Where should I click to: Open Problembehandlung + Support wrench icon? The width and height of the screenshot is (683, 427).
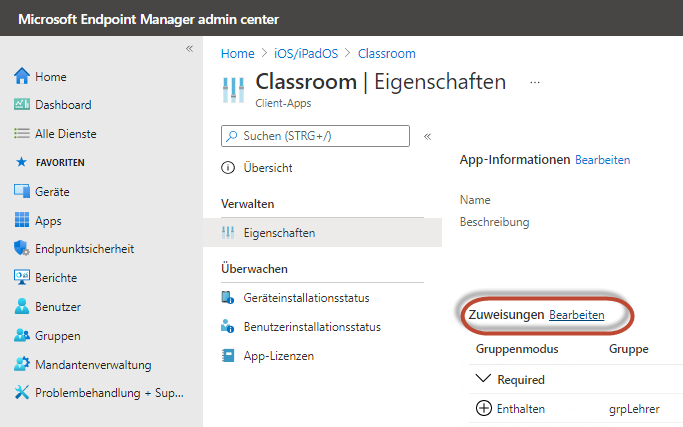[22, 393]
